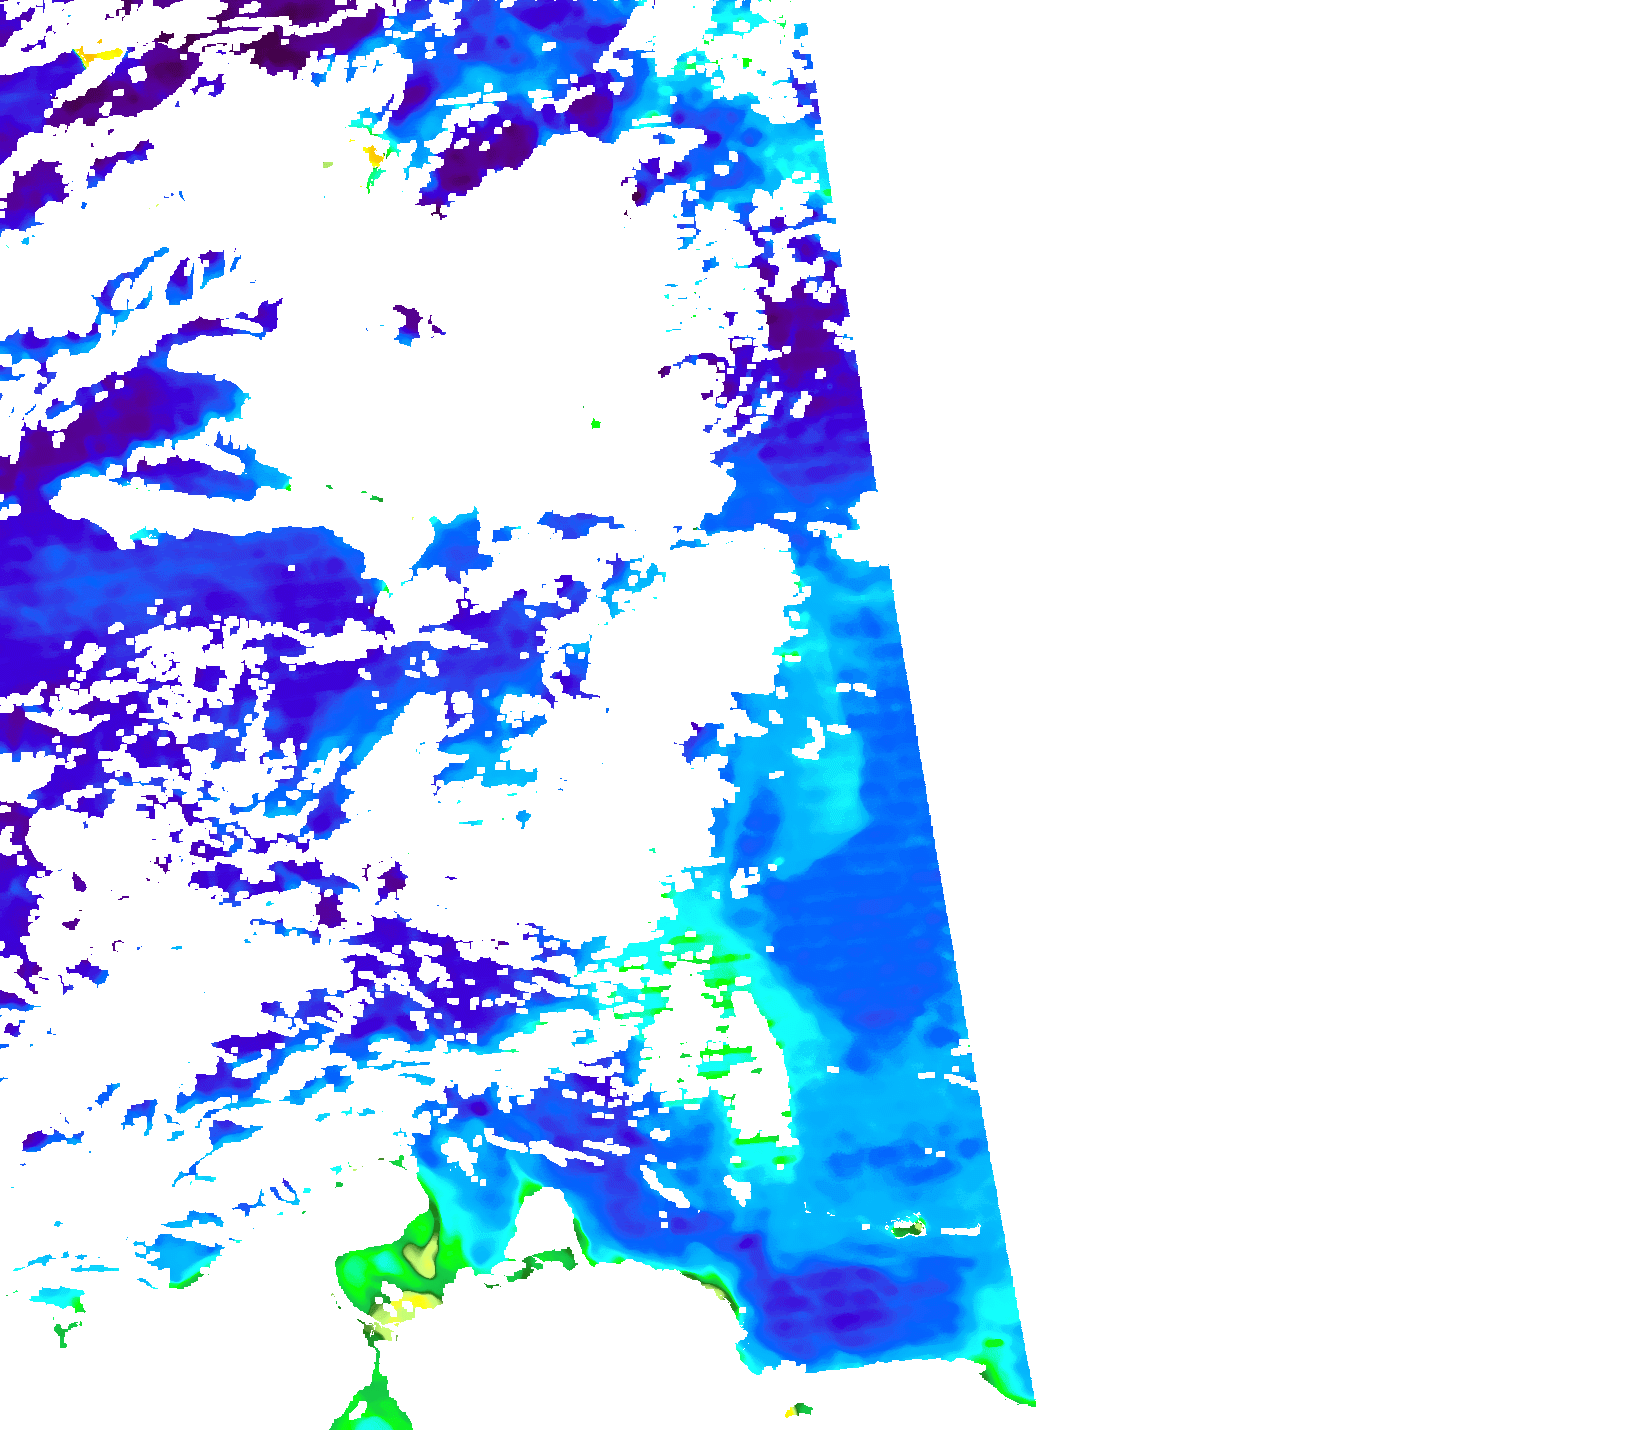Screen dimensions: 1650x1430
Task: Click the orange spot near the top center
Action: [374, 156]
